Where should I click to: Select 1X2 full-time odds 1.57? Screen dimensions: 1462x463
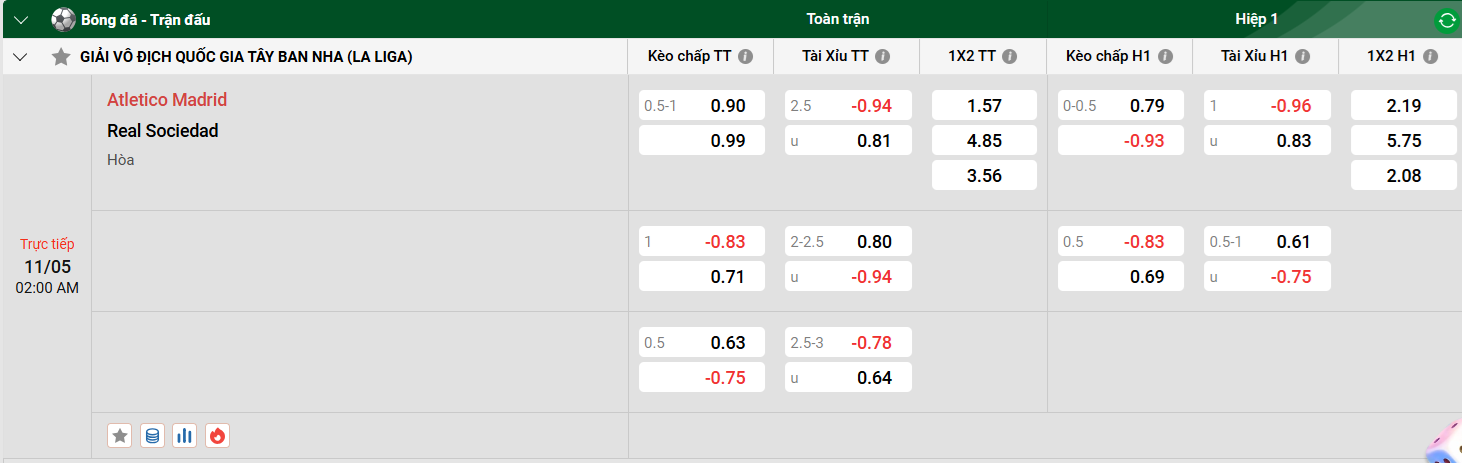coord(984,105)
